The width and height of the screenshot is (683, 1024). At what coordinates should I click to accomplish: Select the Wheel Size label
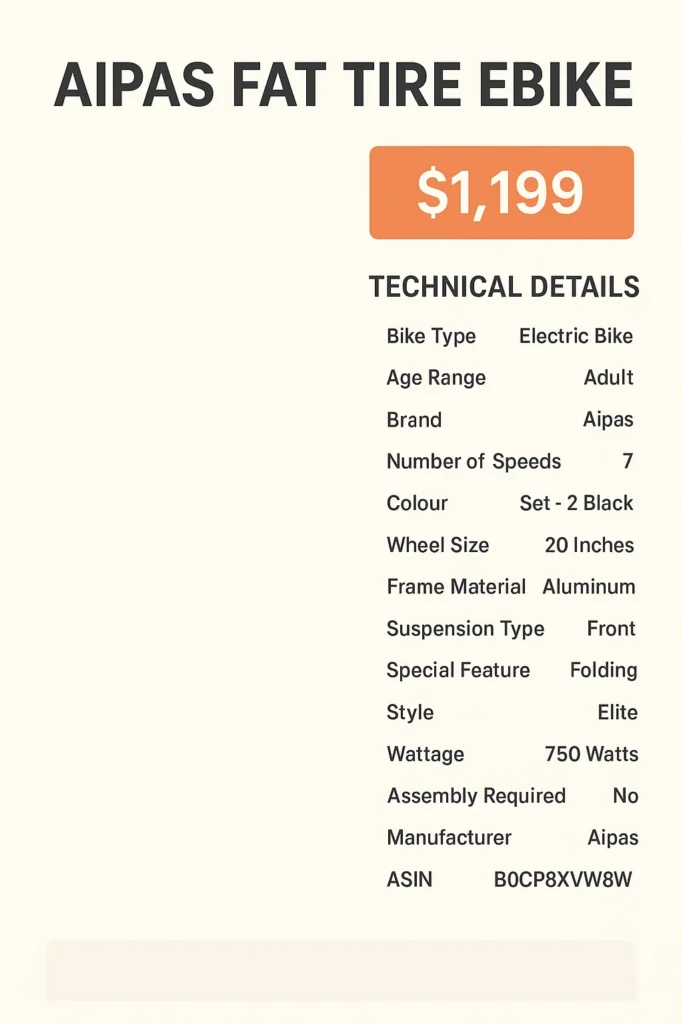click(437, 545)
